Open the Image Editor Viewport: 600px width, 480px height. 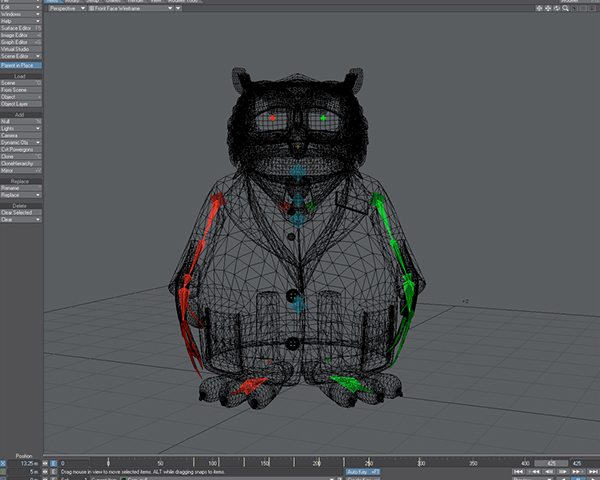[21, 35]
